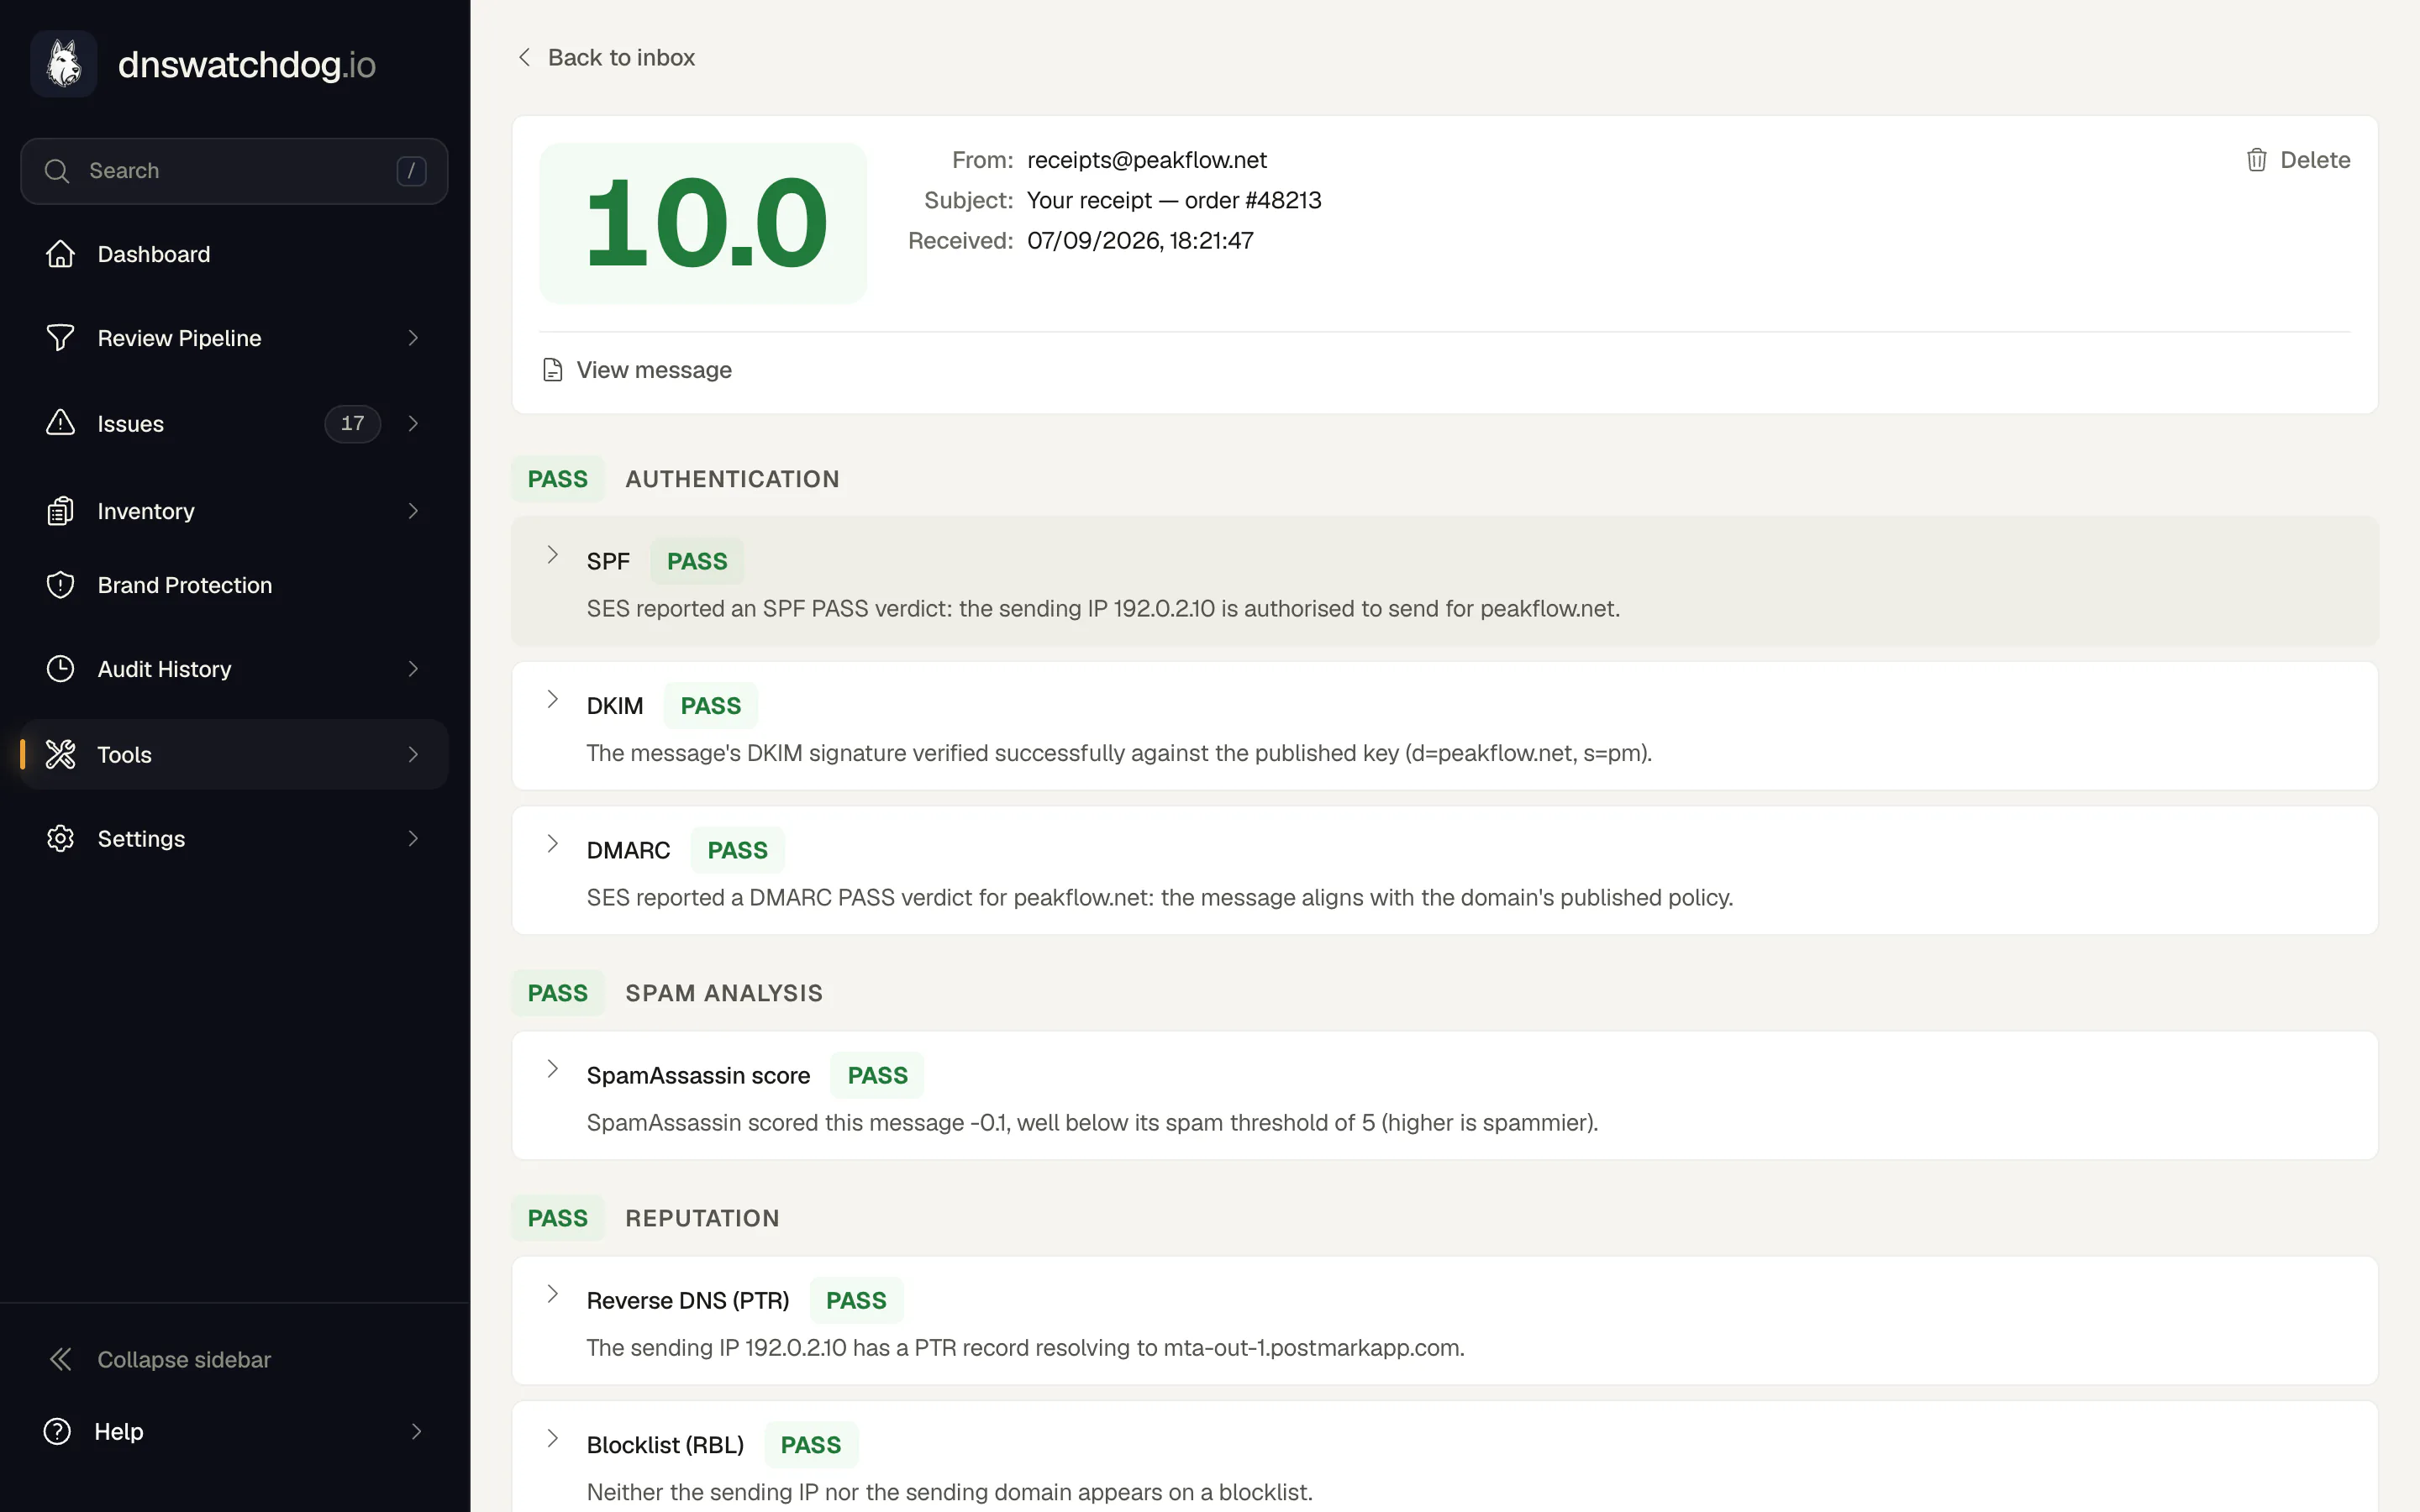Click the Collapse sidebar double-chevron icon

60,1359
